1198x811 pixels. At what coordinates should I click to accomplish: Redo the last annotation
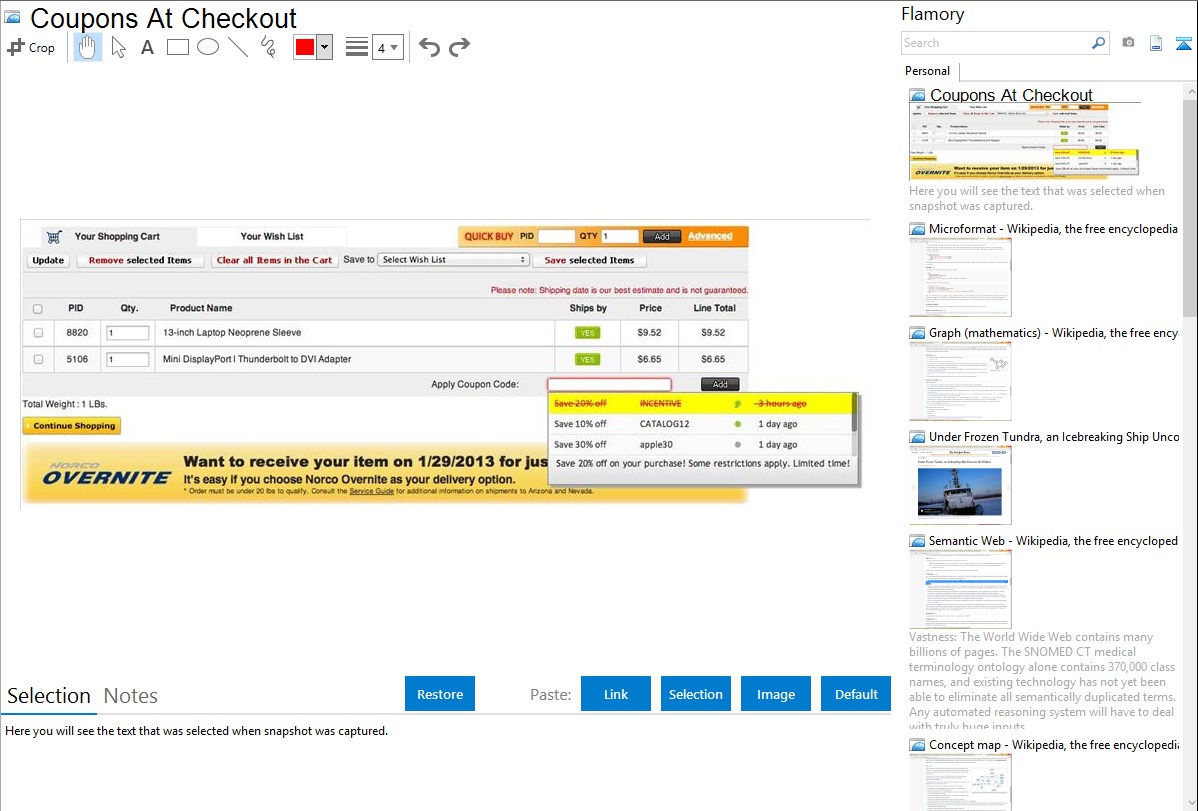click(x=459, y=47)
